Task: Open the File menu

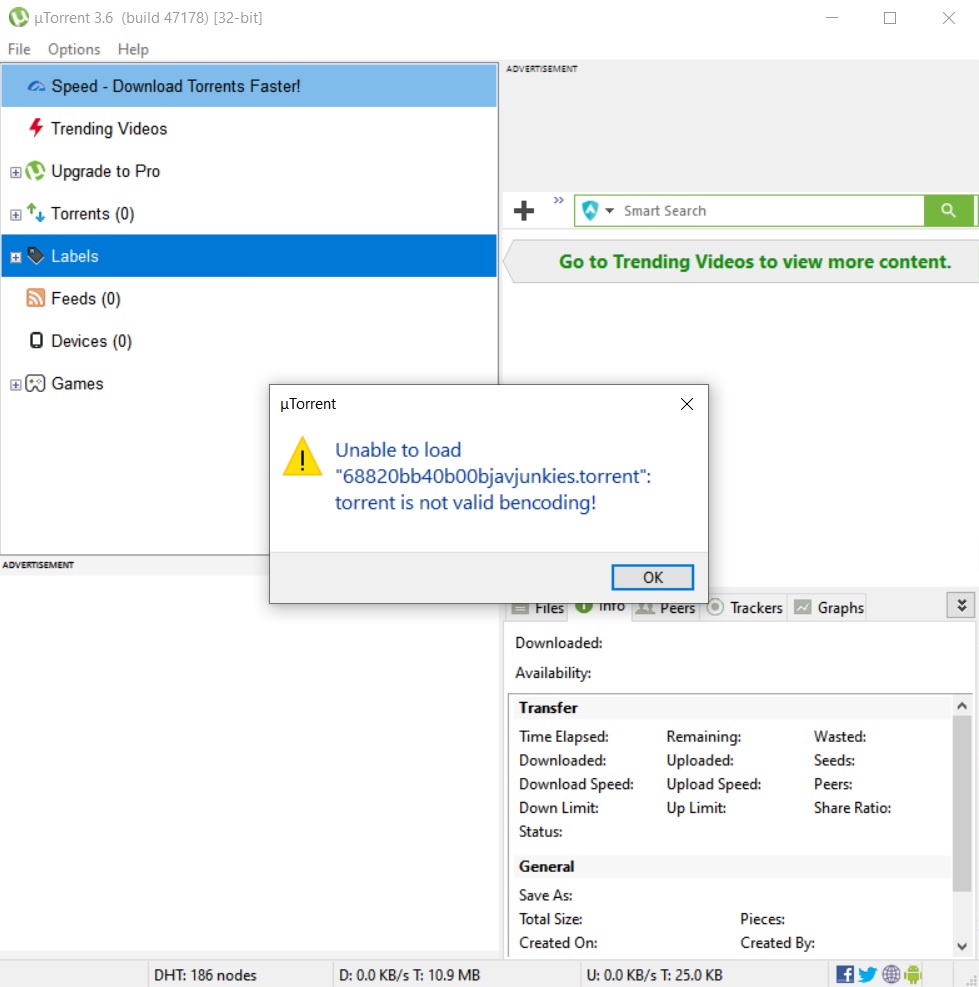Action: pos(19,49)
